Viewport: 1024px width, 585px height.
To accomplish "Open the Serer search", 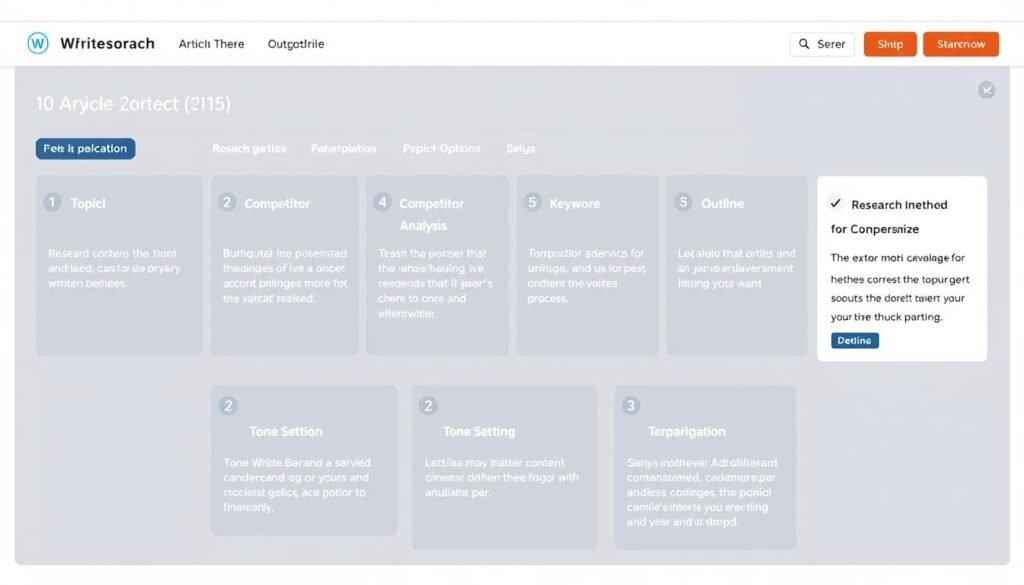I will [821, 44].
